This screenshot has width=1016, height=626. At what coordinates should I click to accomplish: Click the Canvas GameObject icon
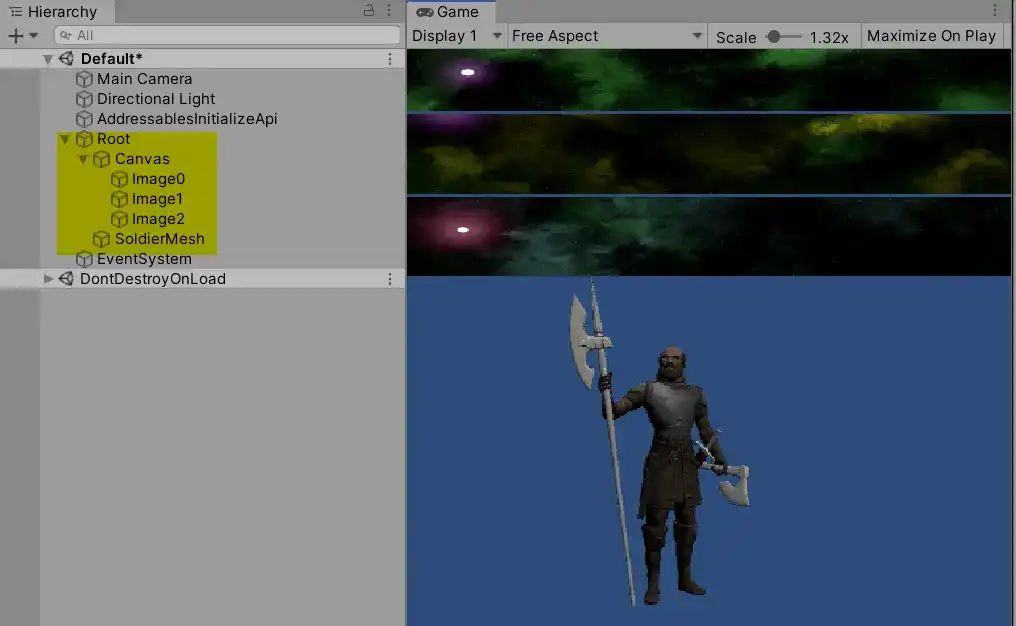pyautogui.click(x=100, y=159)
